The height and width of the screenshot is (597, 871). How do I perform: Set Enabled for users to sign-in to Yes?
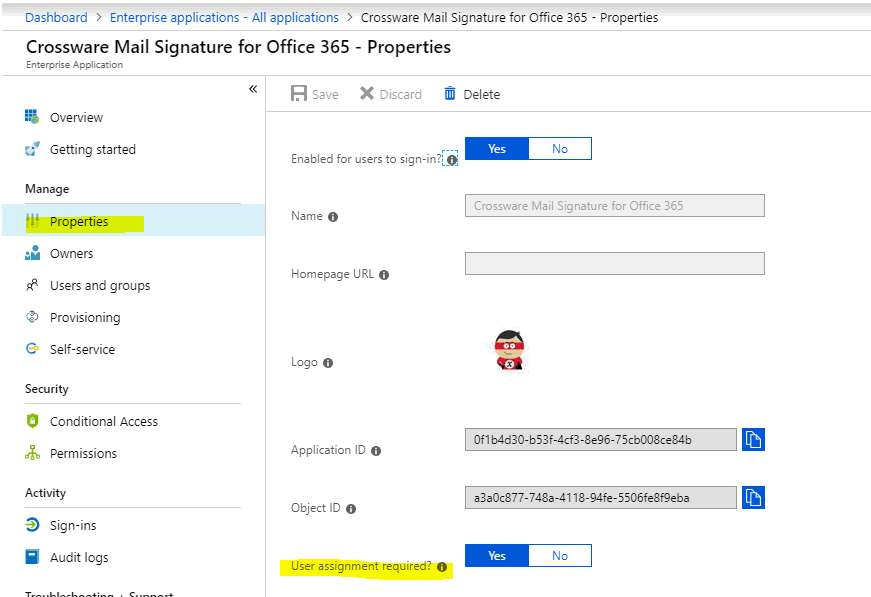497,148
